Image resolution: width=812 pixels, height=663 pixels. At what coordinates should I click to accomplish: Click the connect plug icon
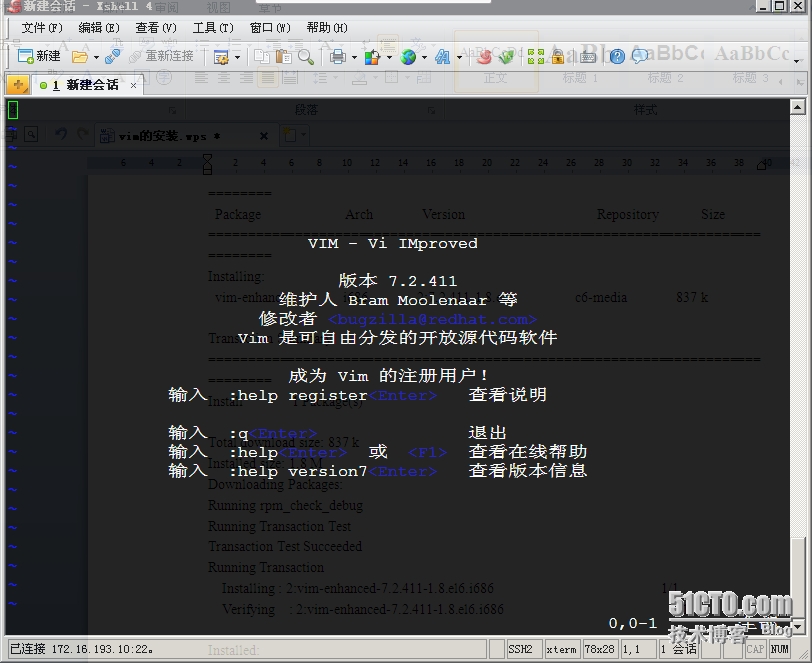tap(112, 56)
